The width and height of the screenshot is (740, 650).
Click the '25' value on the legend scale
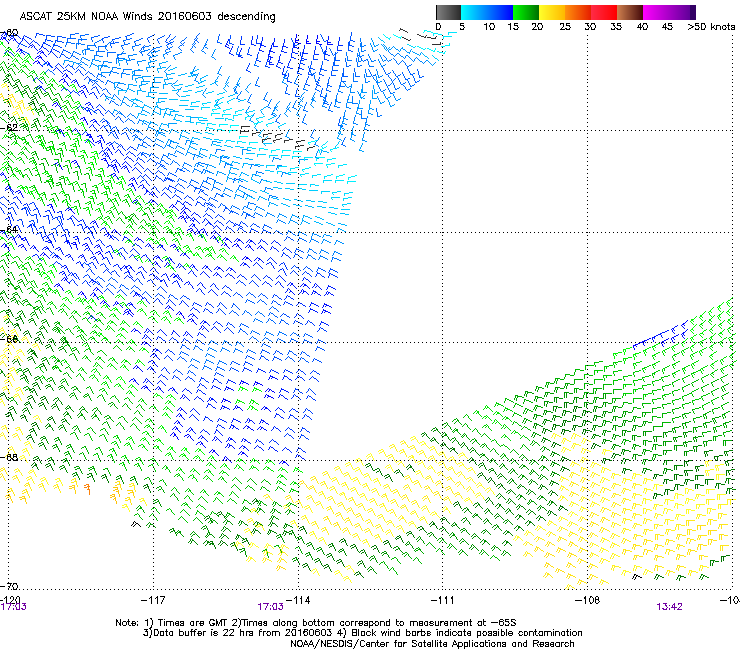[565, 27]
